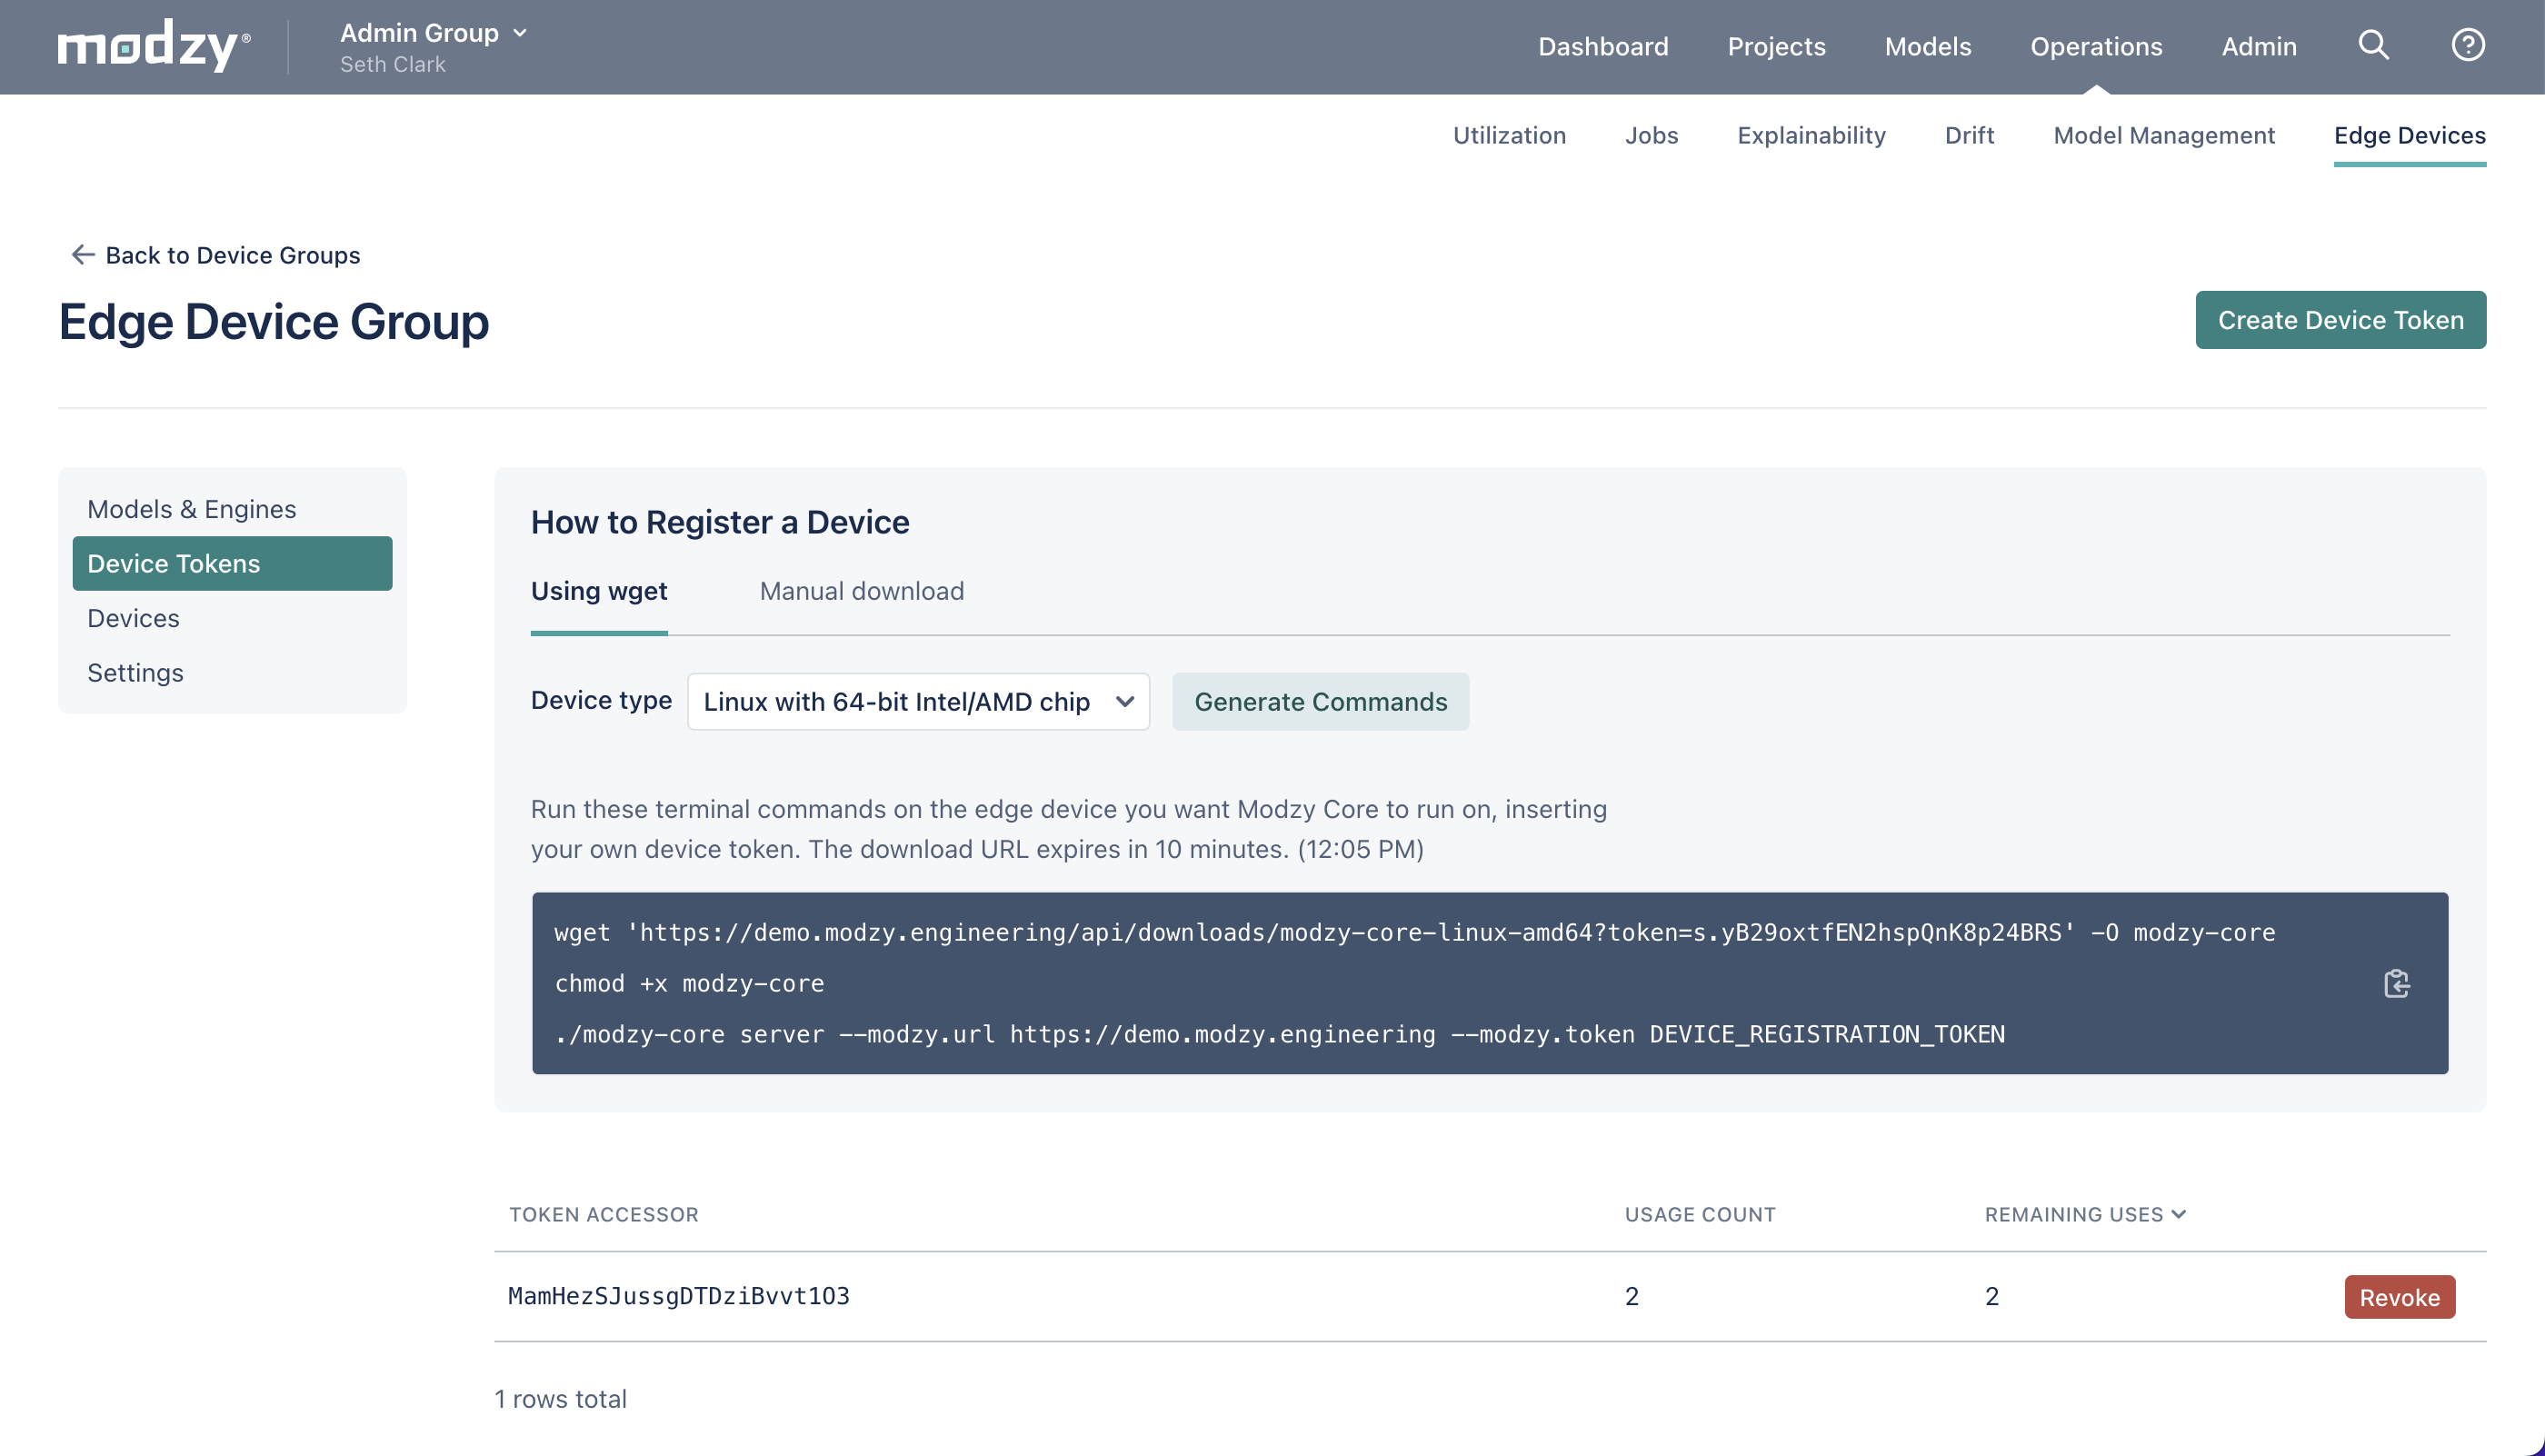Click the Edge Device Group heading
The width and height of the screenshot is (2545, 1456).
[273, 322]
